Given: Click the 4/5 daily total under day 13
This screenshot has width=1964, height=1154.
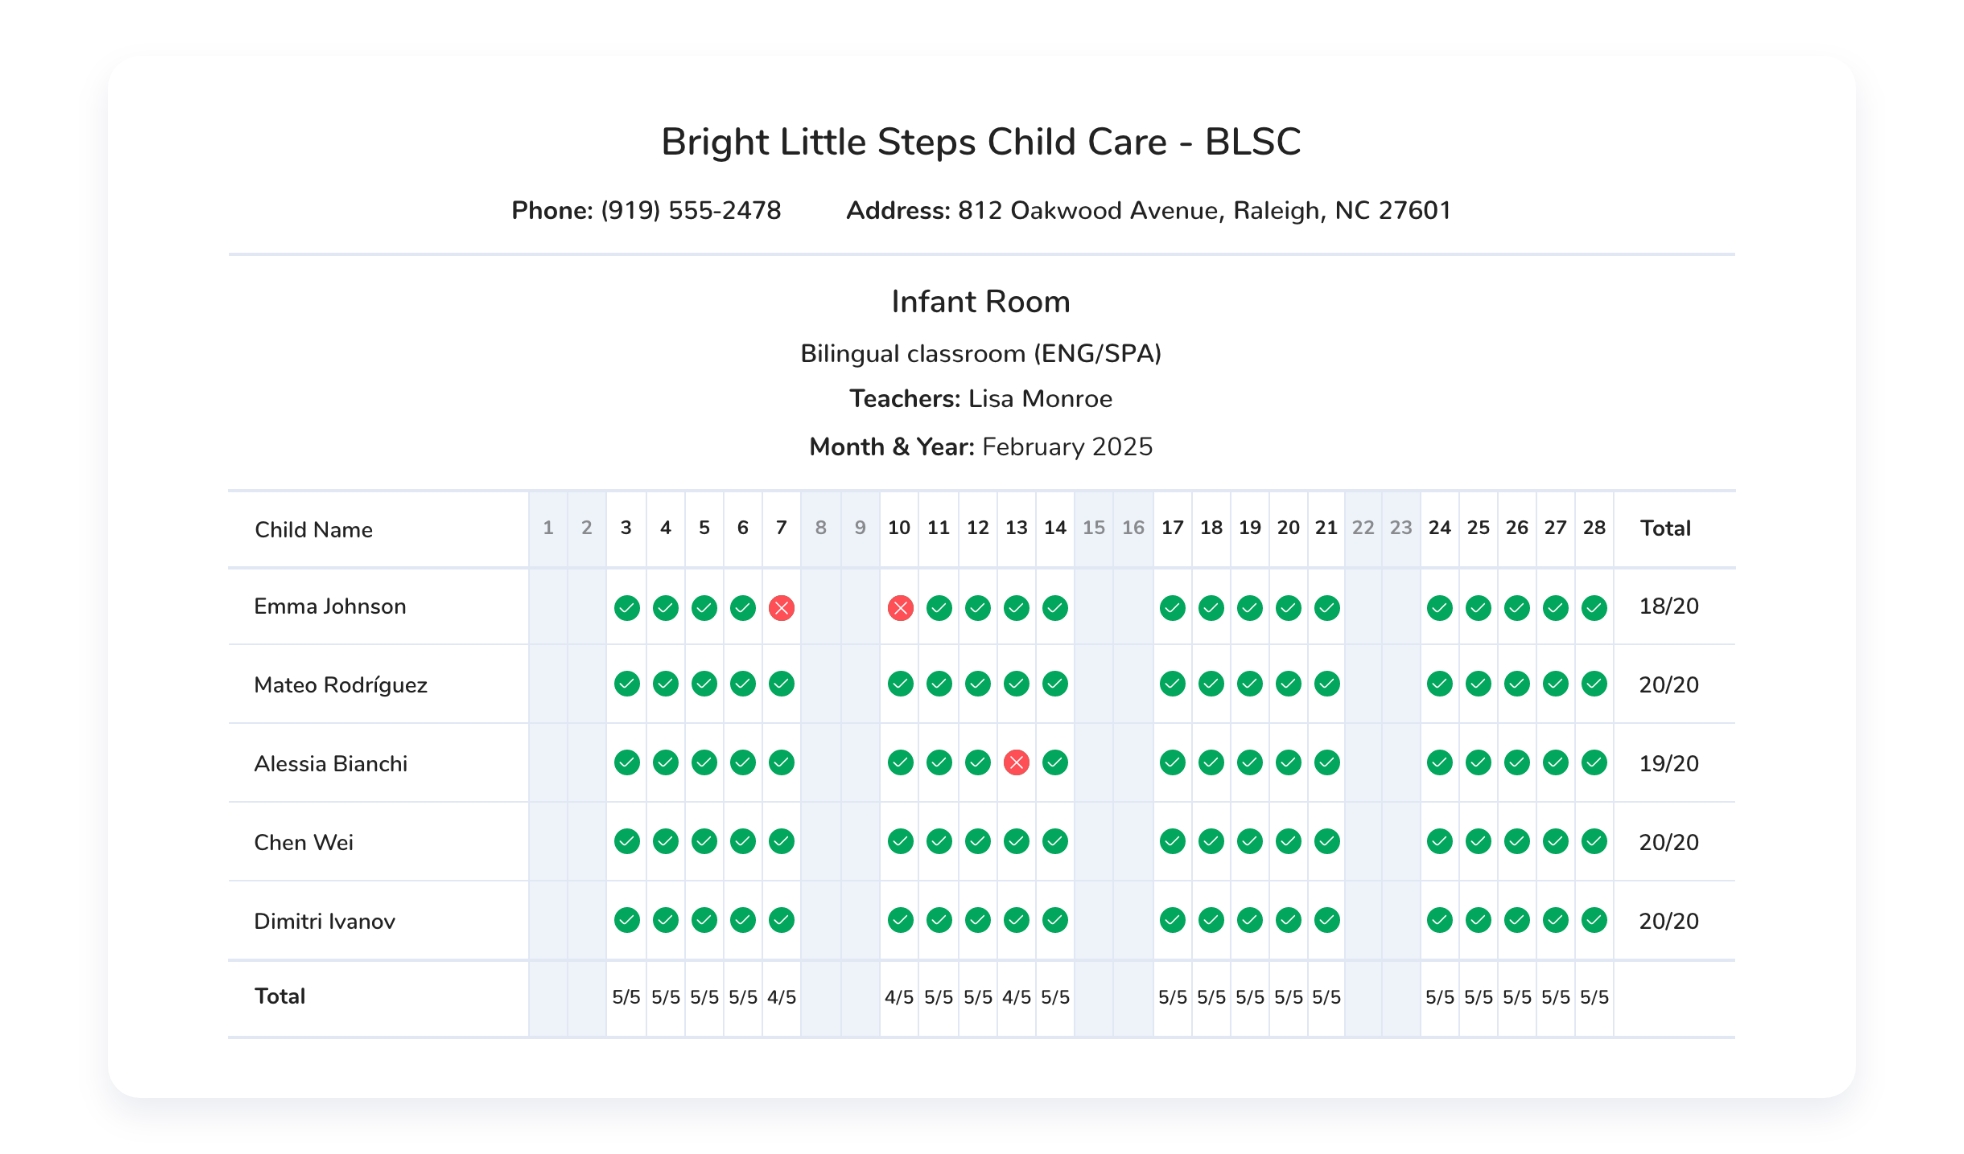Looking at the screenshot, I should pyautogui.click(x=1016, y=998).
